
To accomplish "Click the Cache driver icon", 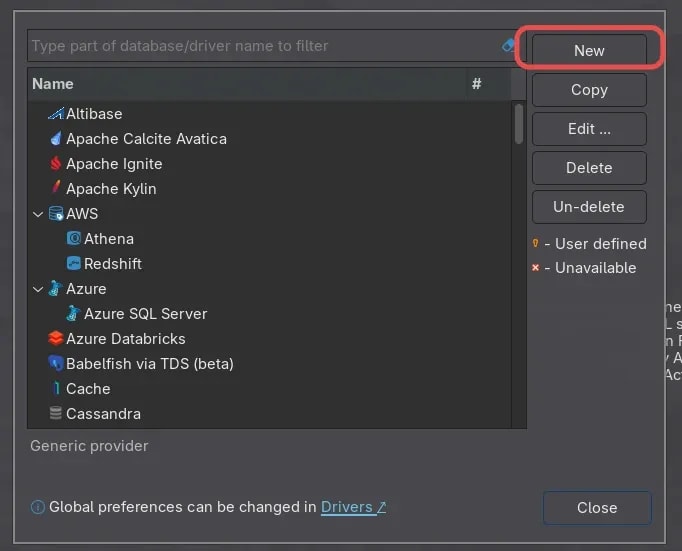I will (x=56, y=388).
